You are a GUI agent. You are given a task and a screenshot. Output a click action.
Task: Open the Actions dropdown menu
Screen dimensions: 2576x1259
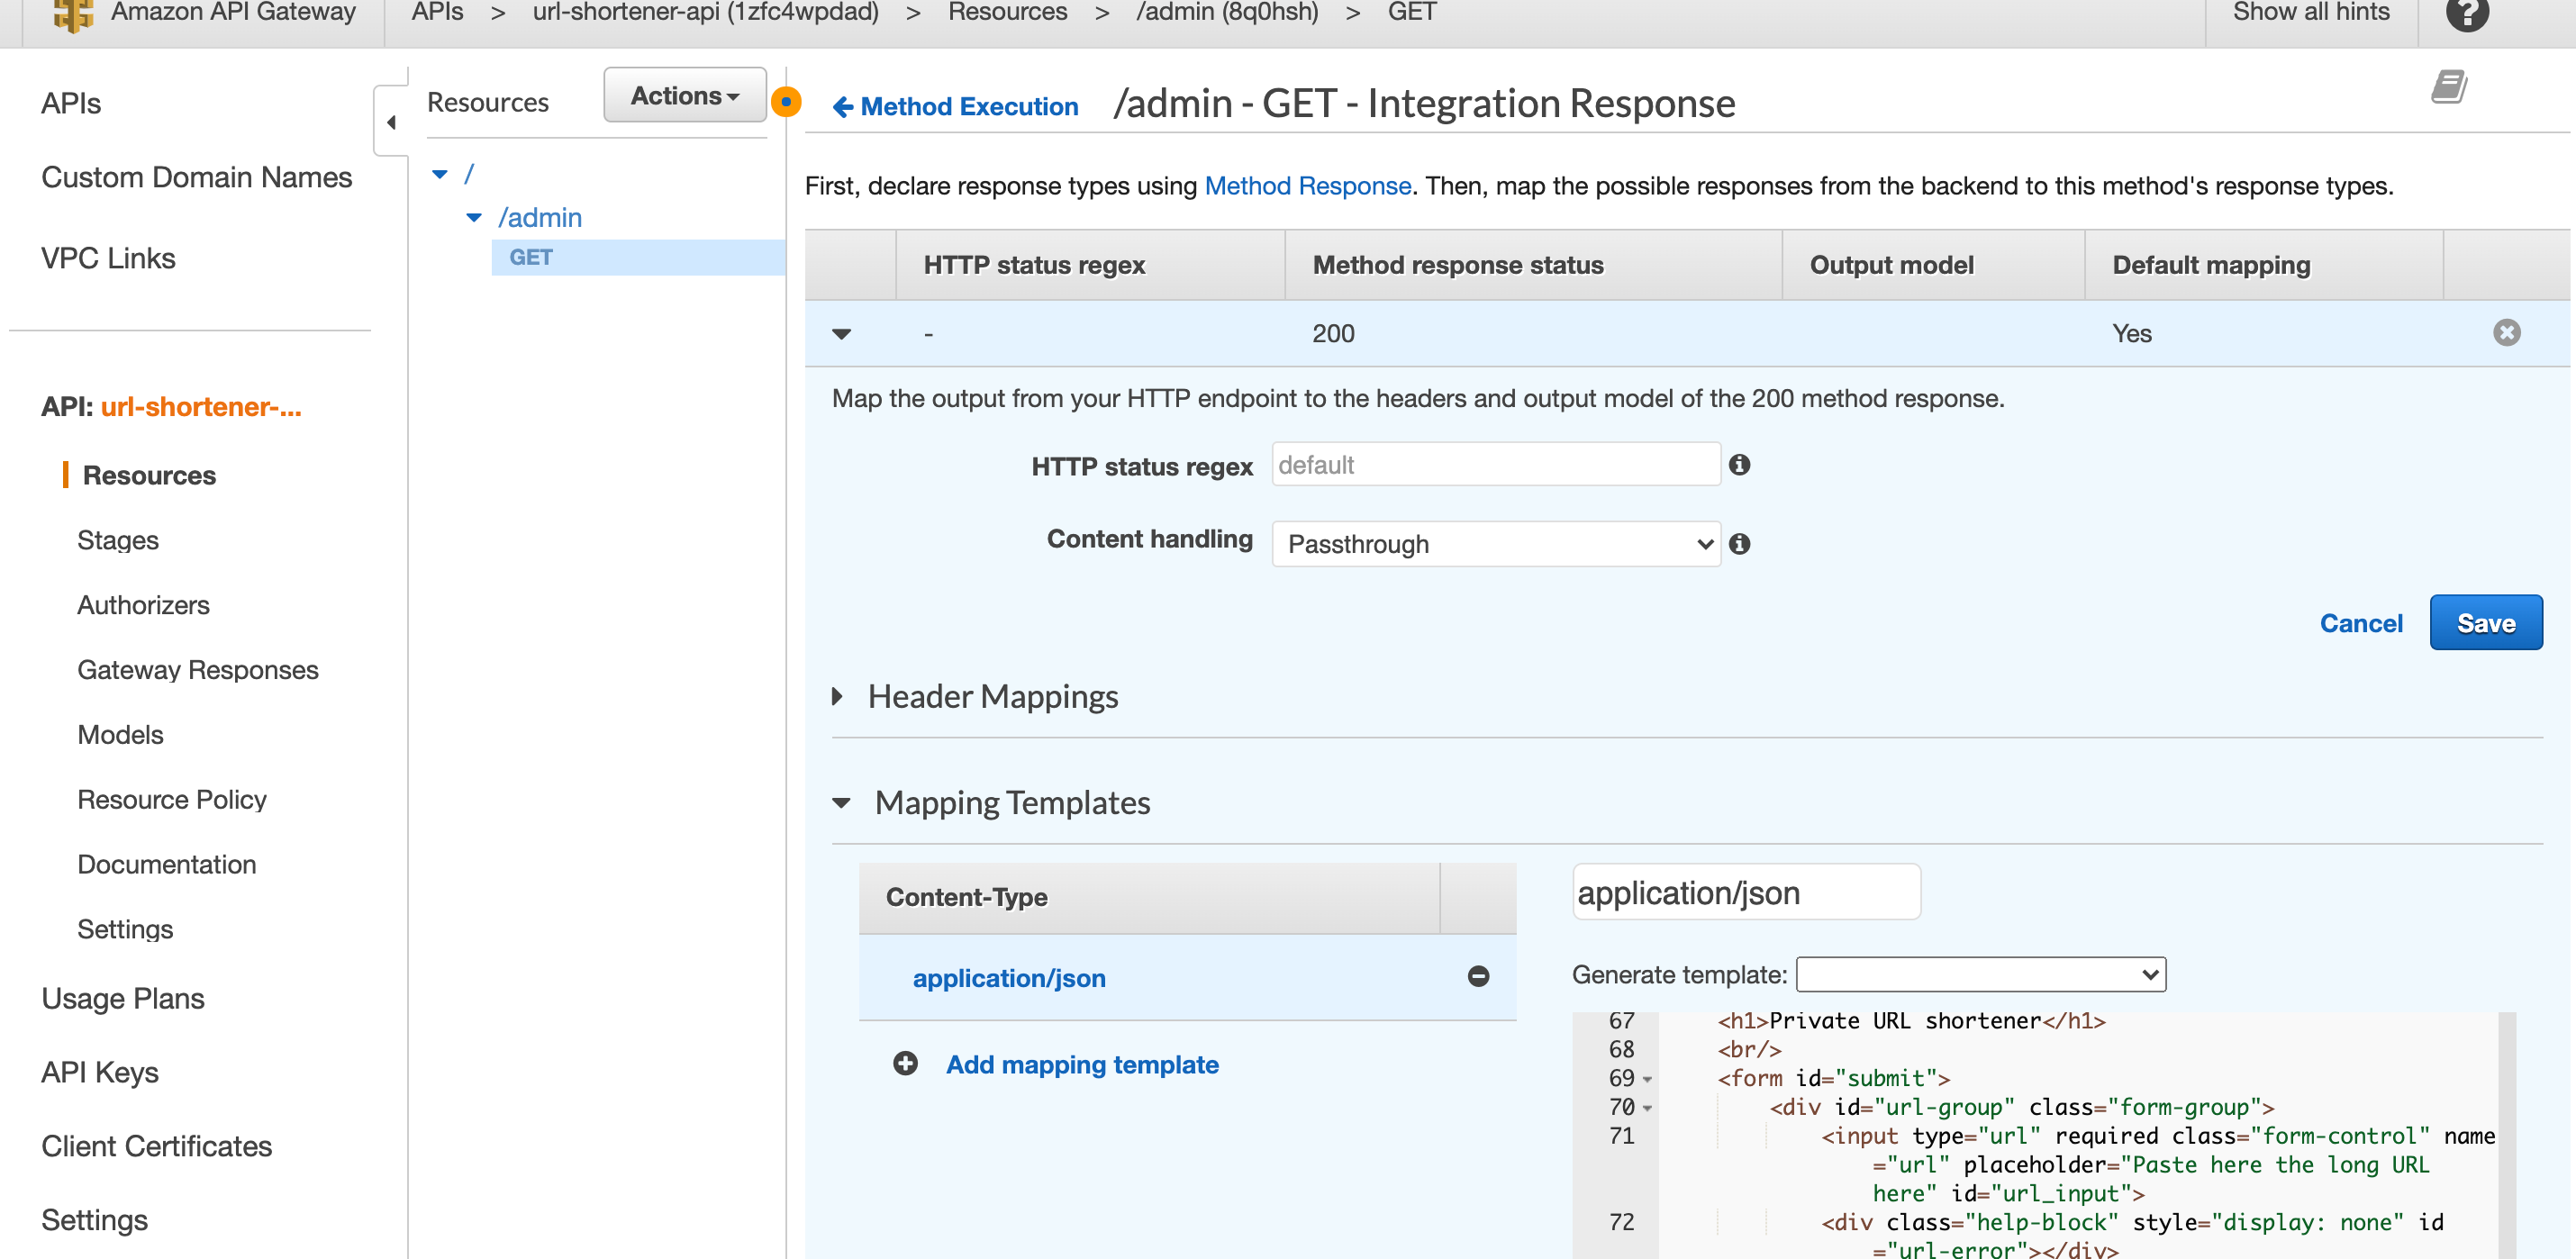pyautogui.click(x=684, y=96)
